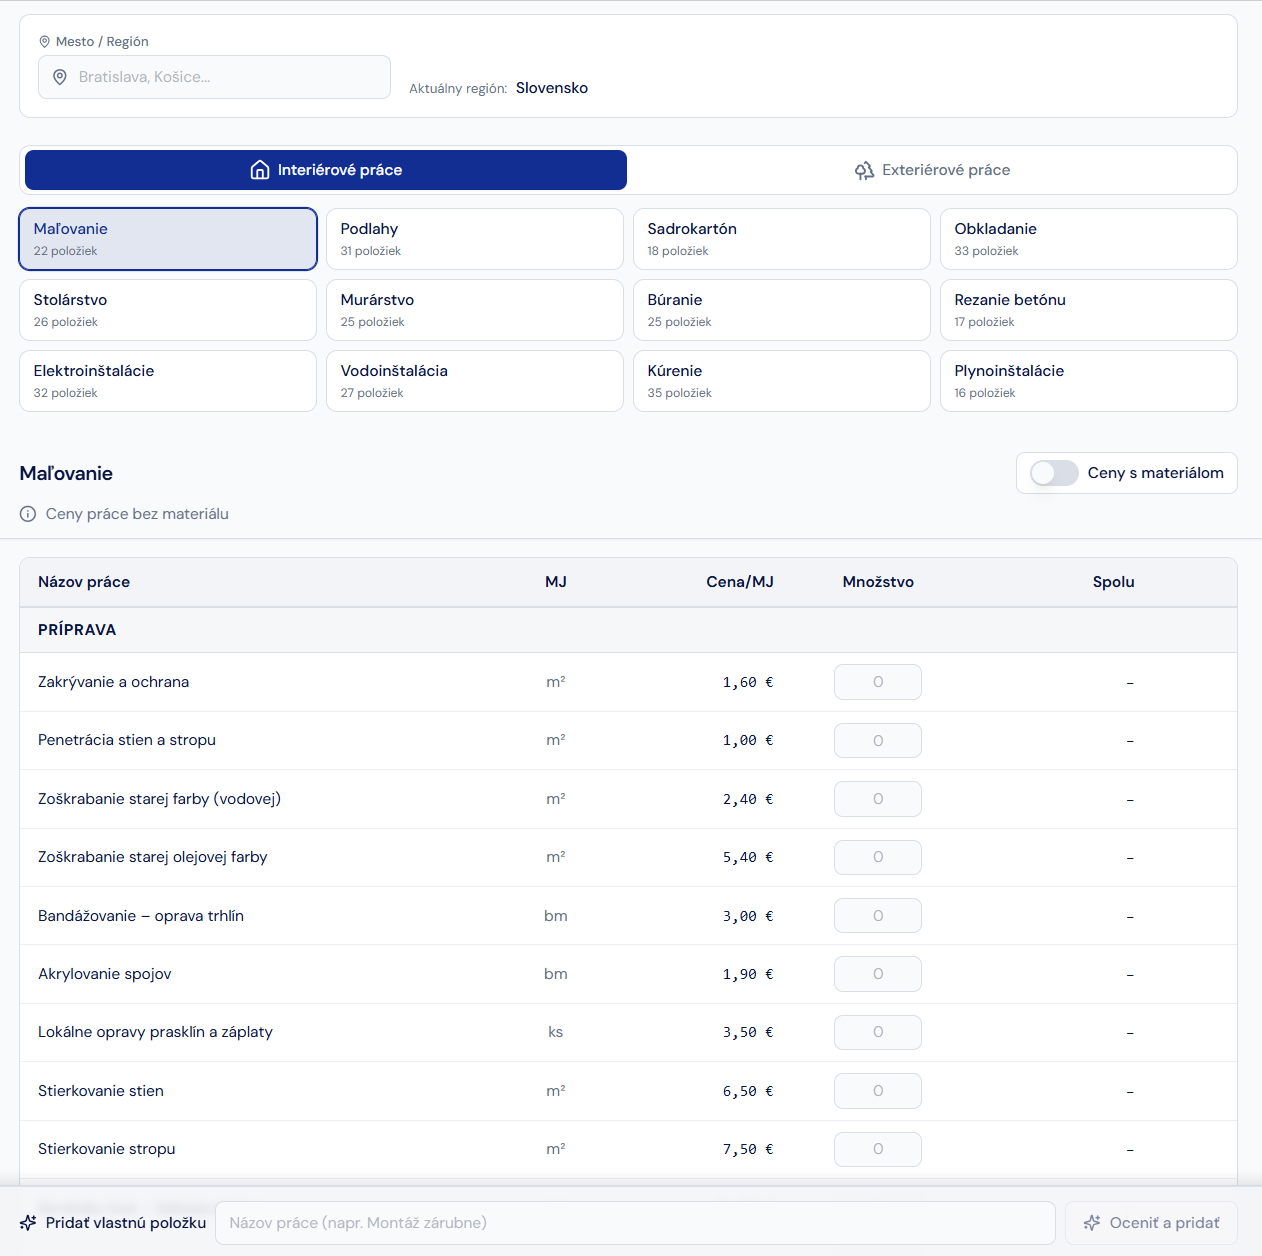Select the Plynoinštalácie category
The image size is (1262, 1256).
(x=1089, y=381)
